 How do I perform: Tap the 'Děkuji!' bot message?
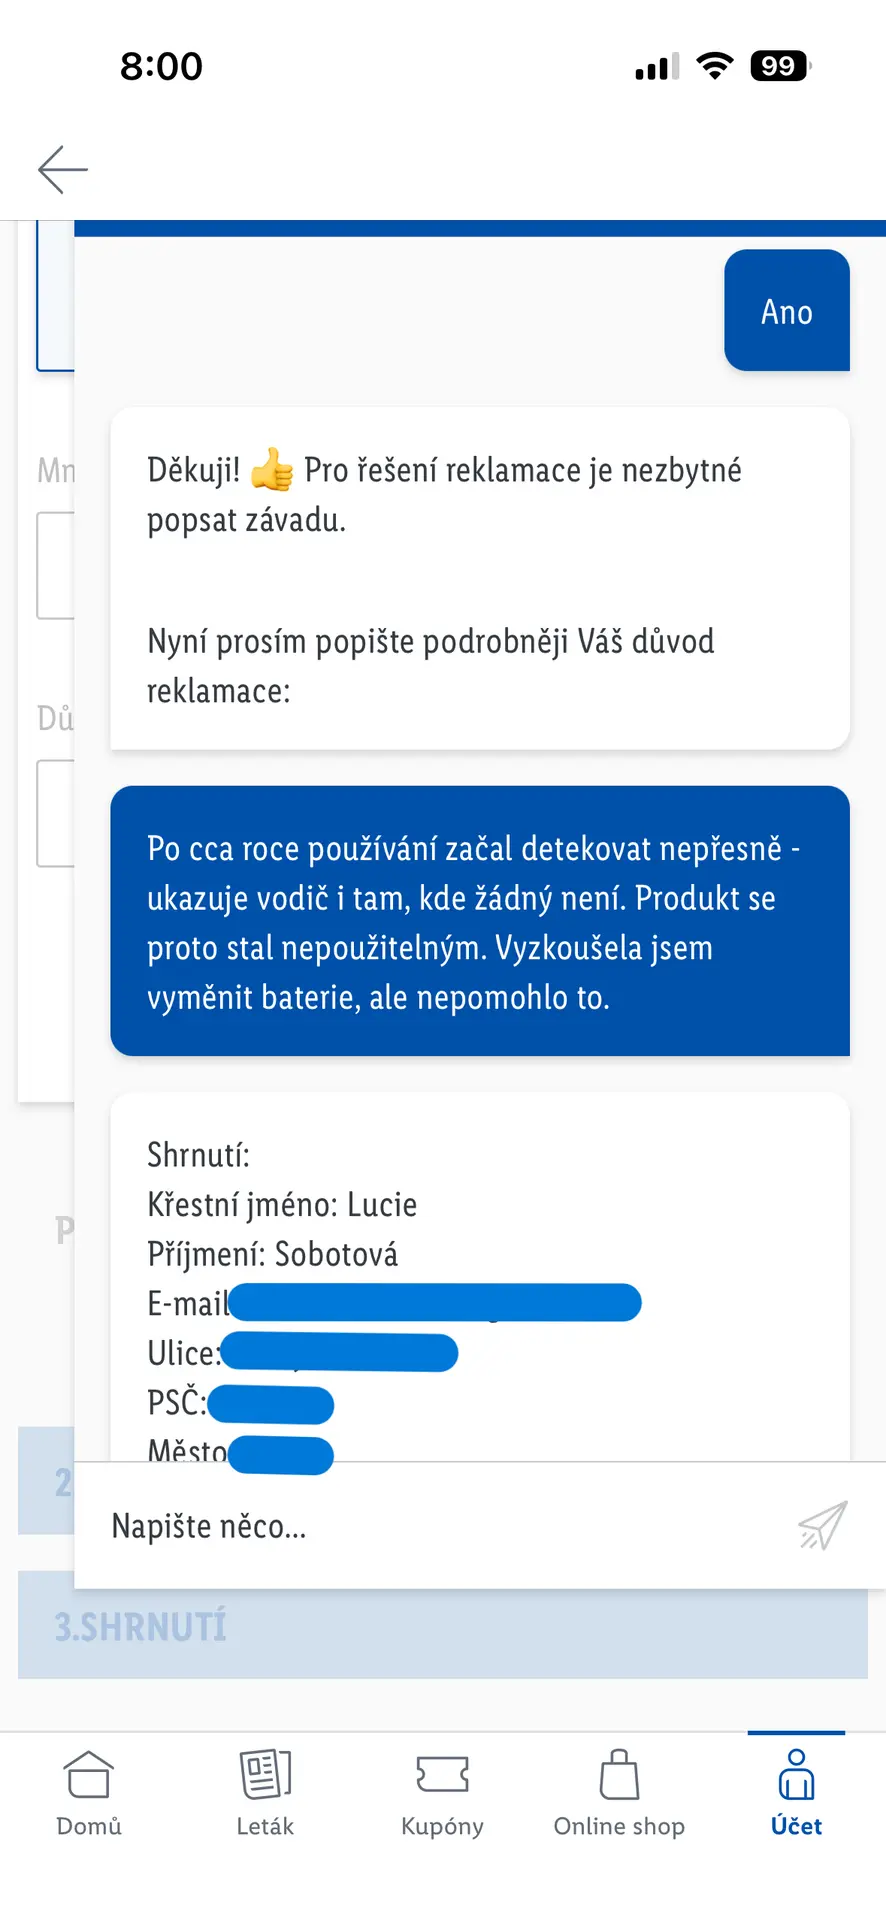tap(479, 578)
